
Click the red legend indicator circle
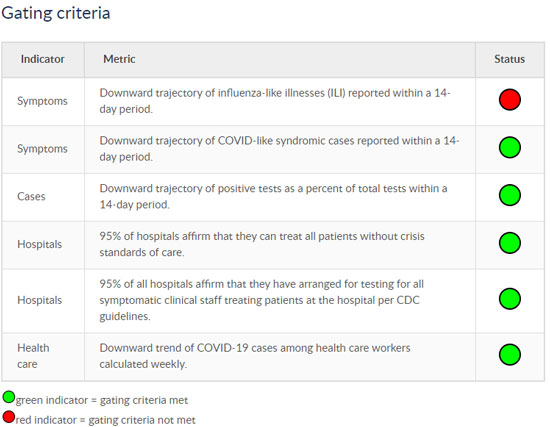click(9, 417)
